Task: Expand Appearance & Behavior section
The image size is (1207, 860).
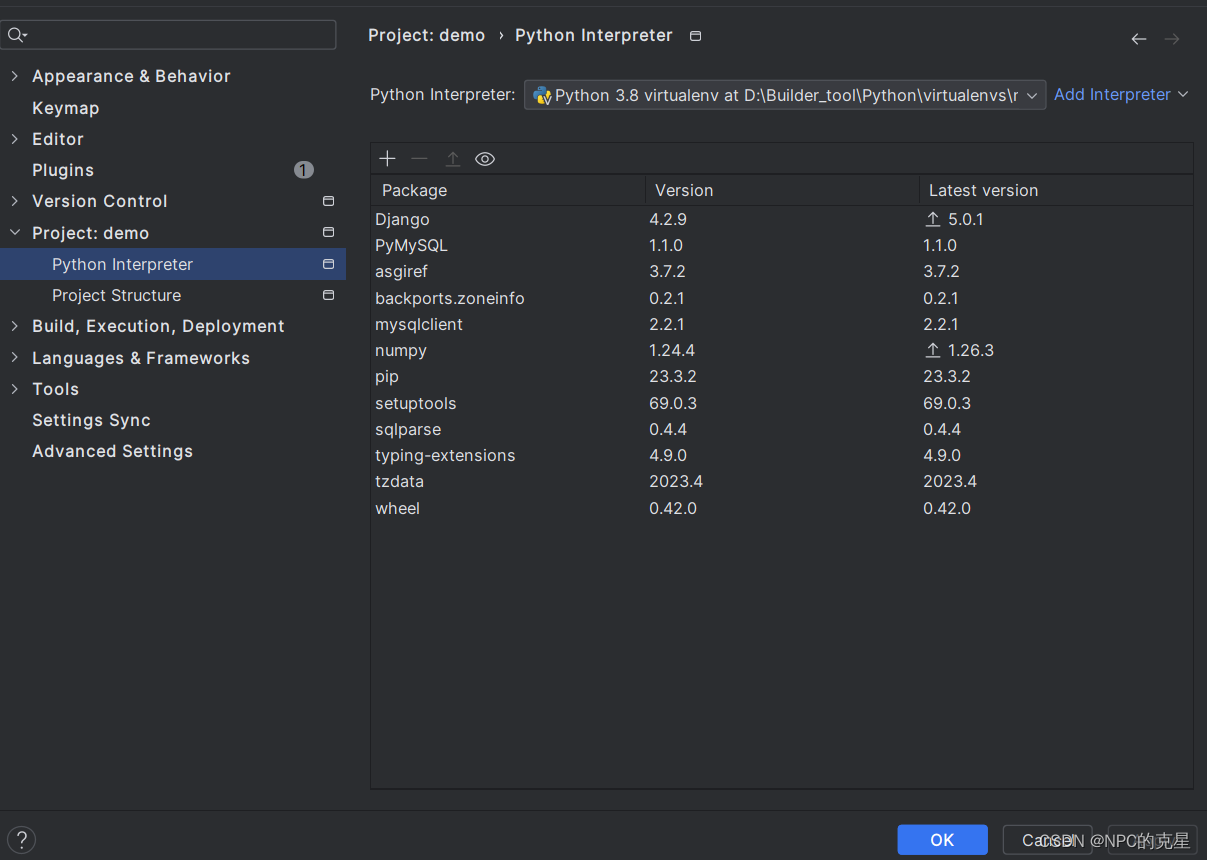Action: click(x=14, y=76)
